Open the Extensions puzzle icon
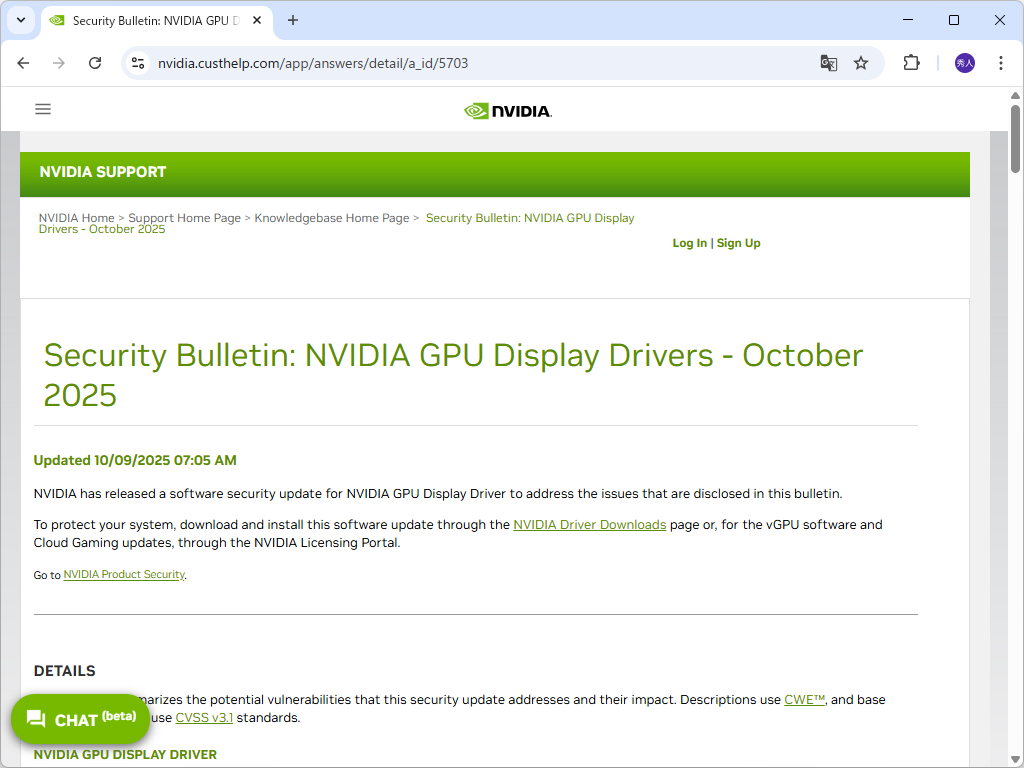 pos(912,63)
